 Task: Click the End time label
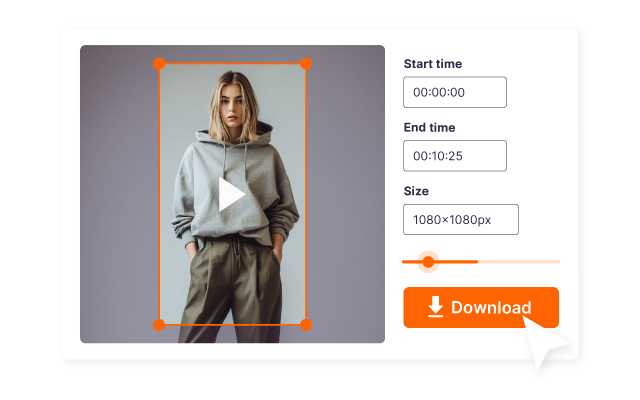point(429,128)
